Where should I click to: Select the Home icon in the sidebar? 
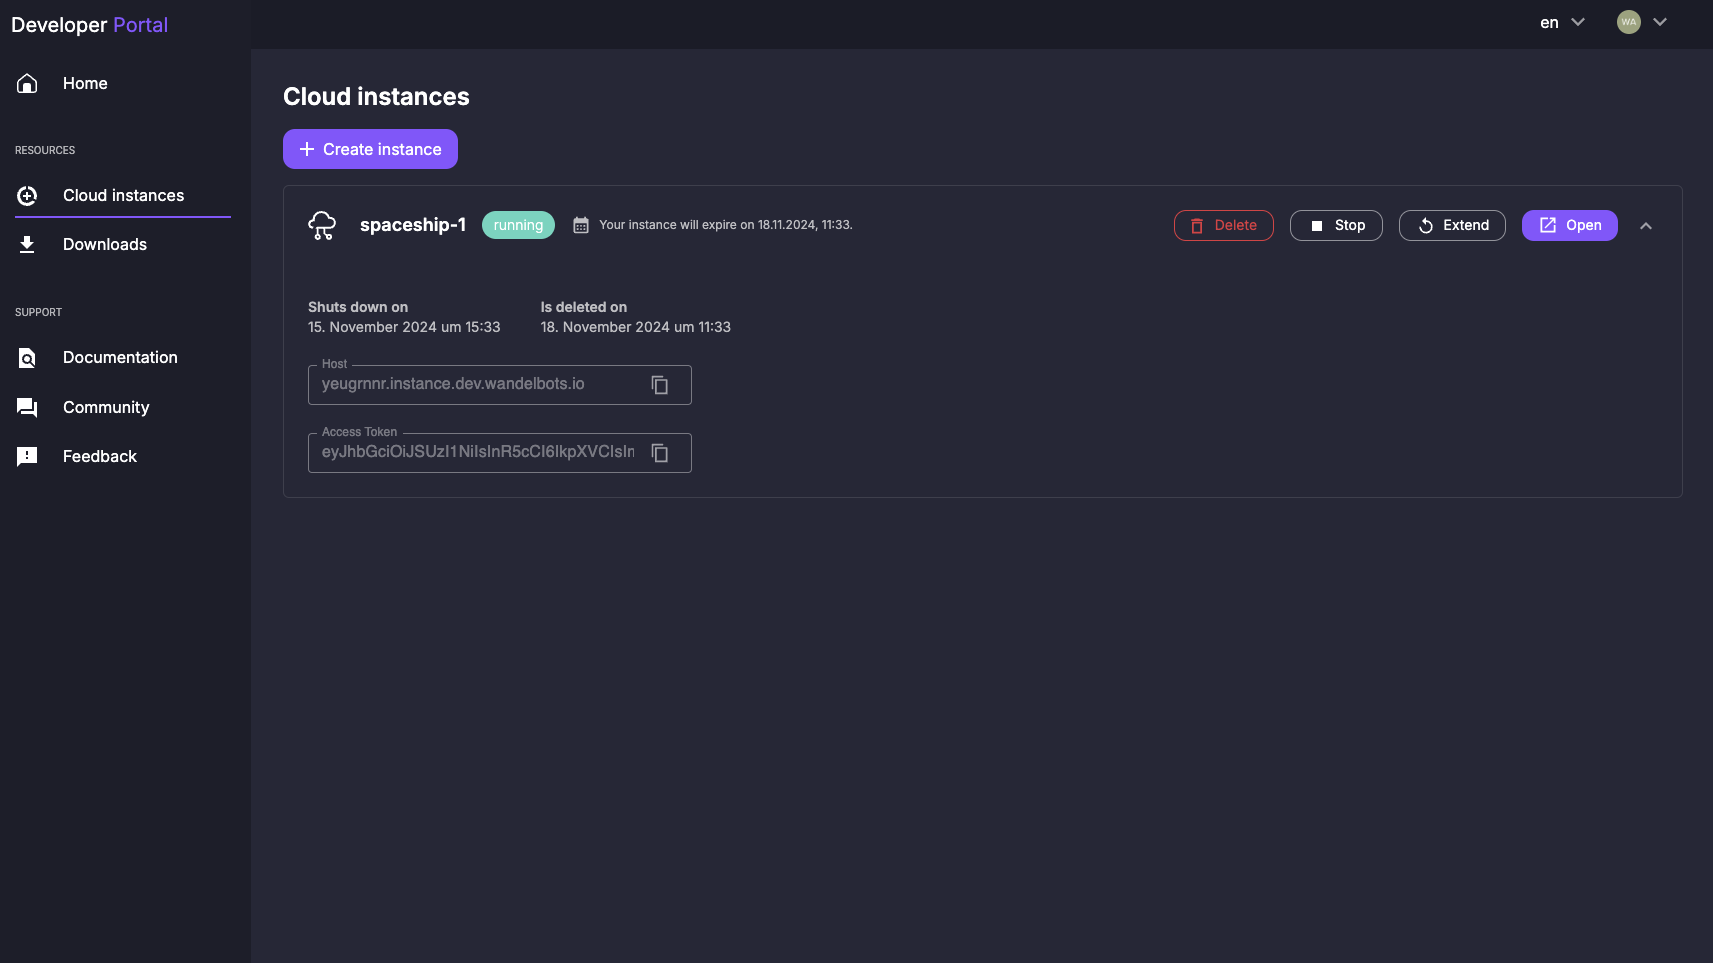26,83
